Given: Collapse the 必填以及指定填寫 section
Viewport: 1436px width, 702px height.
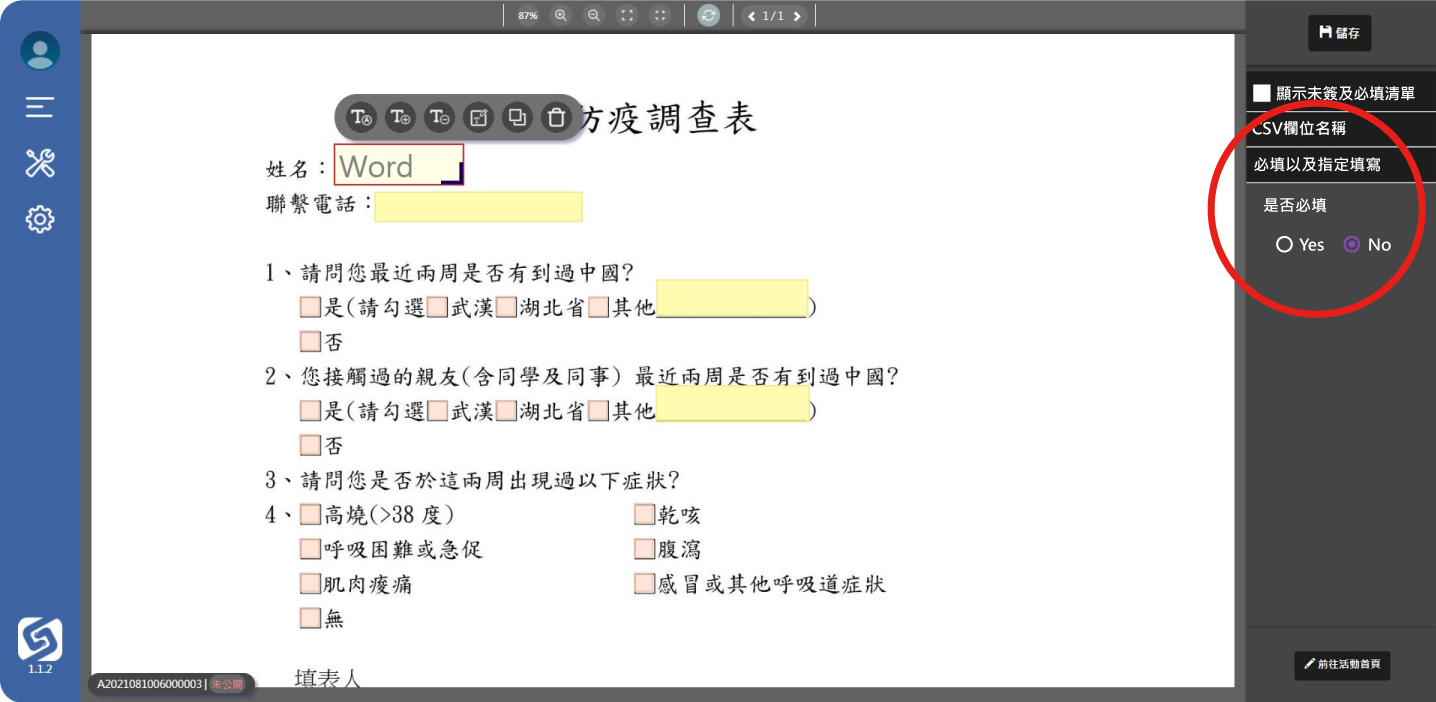Looking at the screenshot, I should click(1340, 164).
